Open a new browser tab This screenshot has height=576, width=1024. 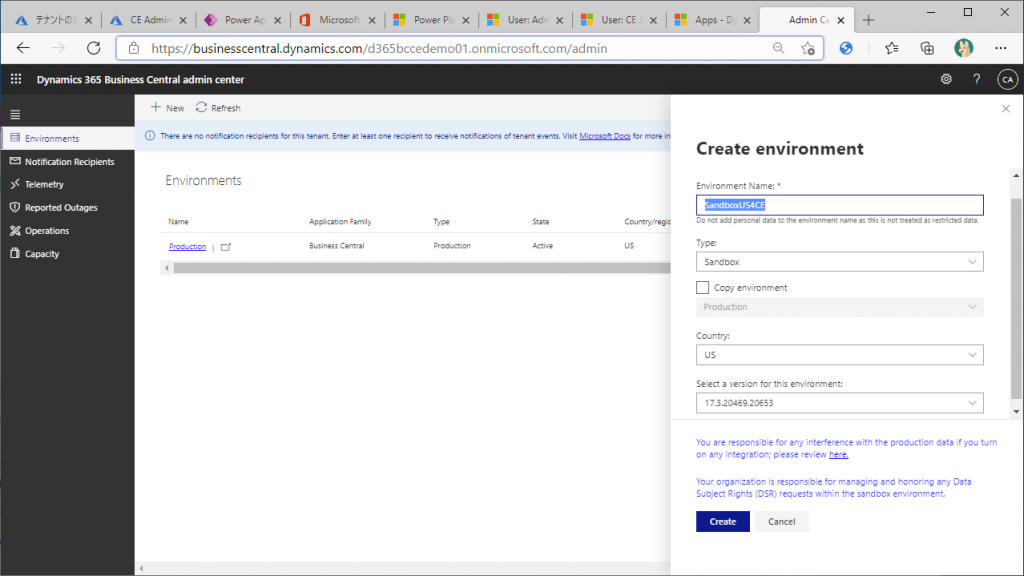point(868,20)
